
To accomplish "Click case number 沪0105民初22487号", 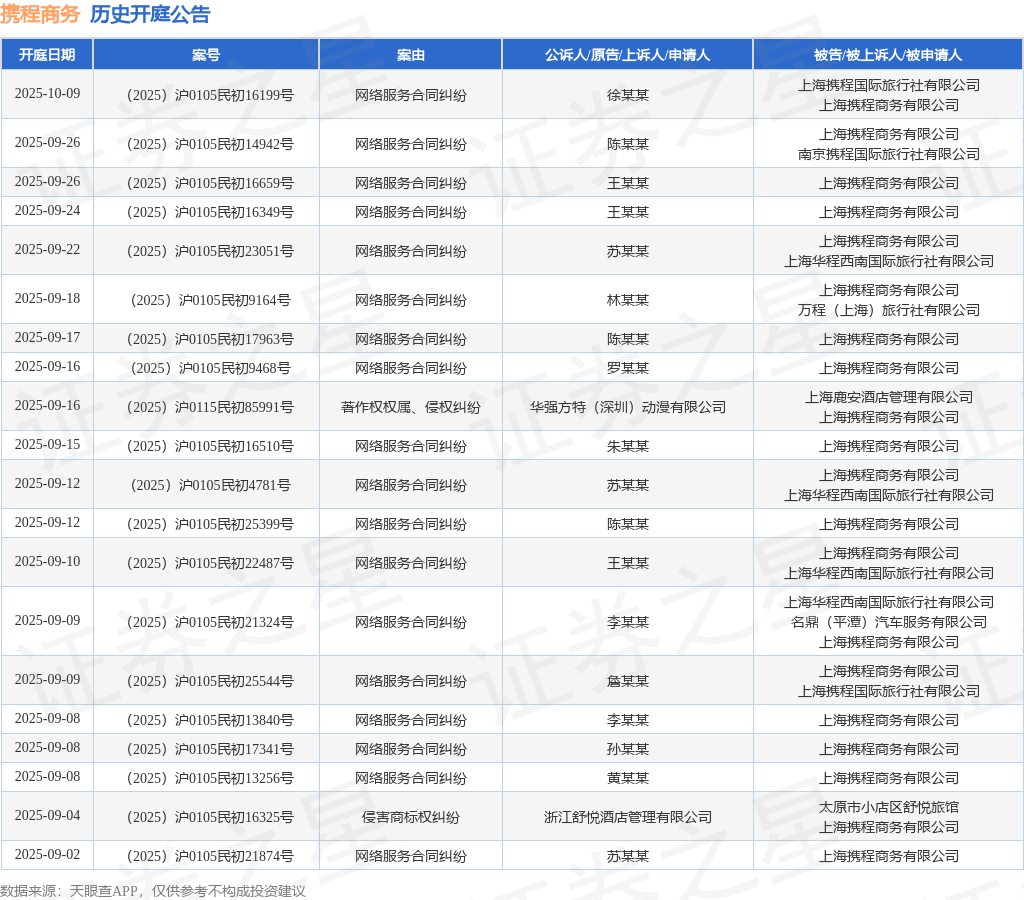I will [x=210, y=564].
